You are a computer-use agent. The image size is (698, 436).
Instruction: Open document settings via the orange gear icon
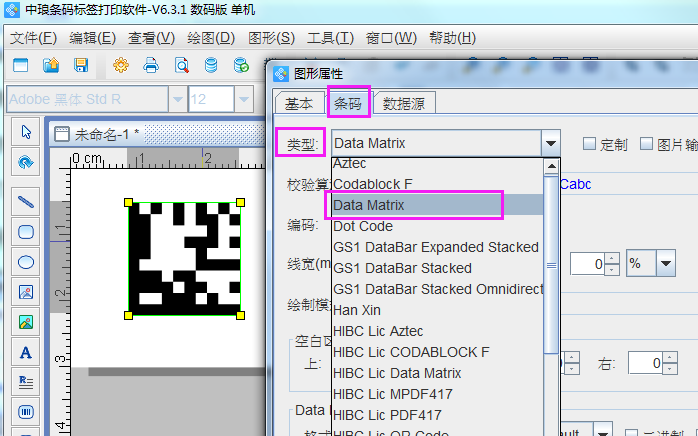click(121, 65)
